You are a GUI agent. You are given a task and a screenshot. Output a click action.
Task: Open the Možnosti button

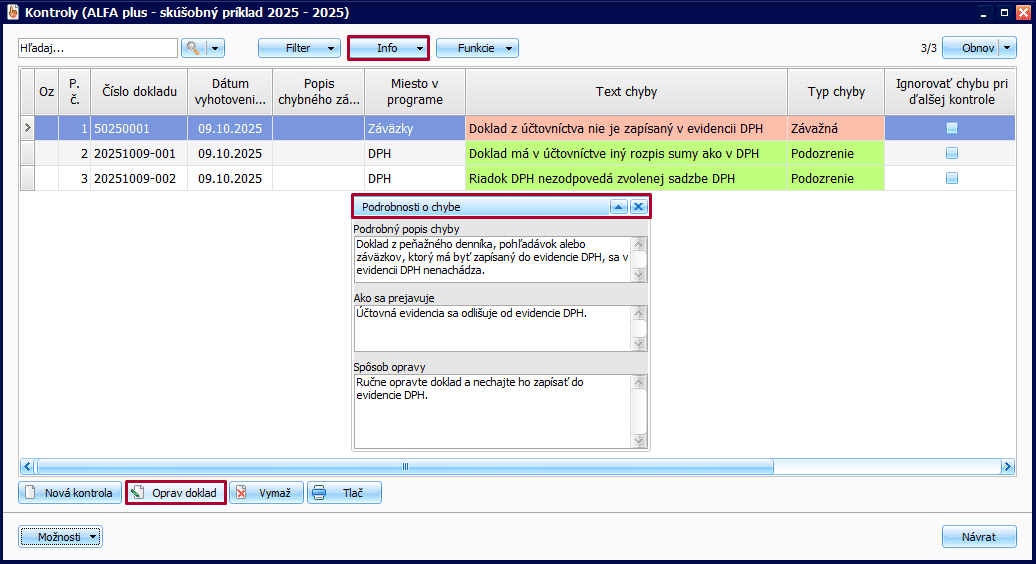click(x=60, y=537)
